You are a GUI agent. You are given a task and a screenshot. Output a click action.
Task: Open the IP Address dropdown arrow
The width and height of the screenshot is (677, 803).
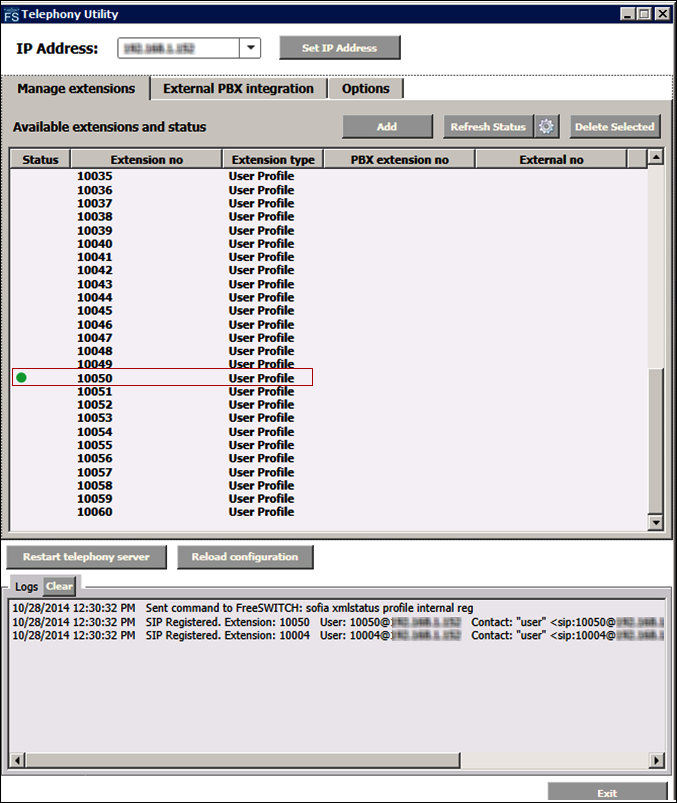point(250,48)
